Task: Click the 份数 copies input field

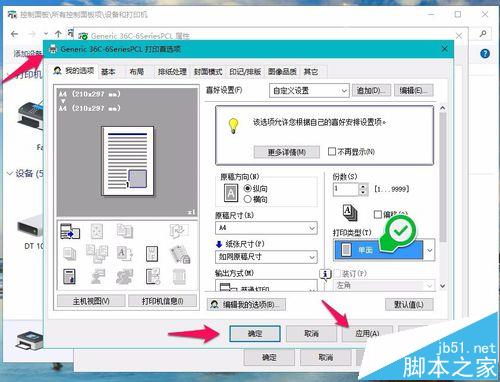Action: coord(346,189)
